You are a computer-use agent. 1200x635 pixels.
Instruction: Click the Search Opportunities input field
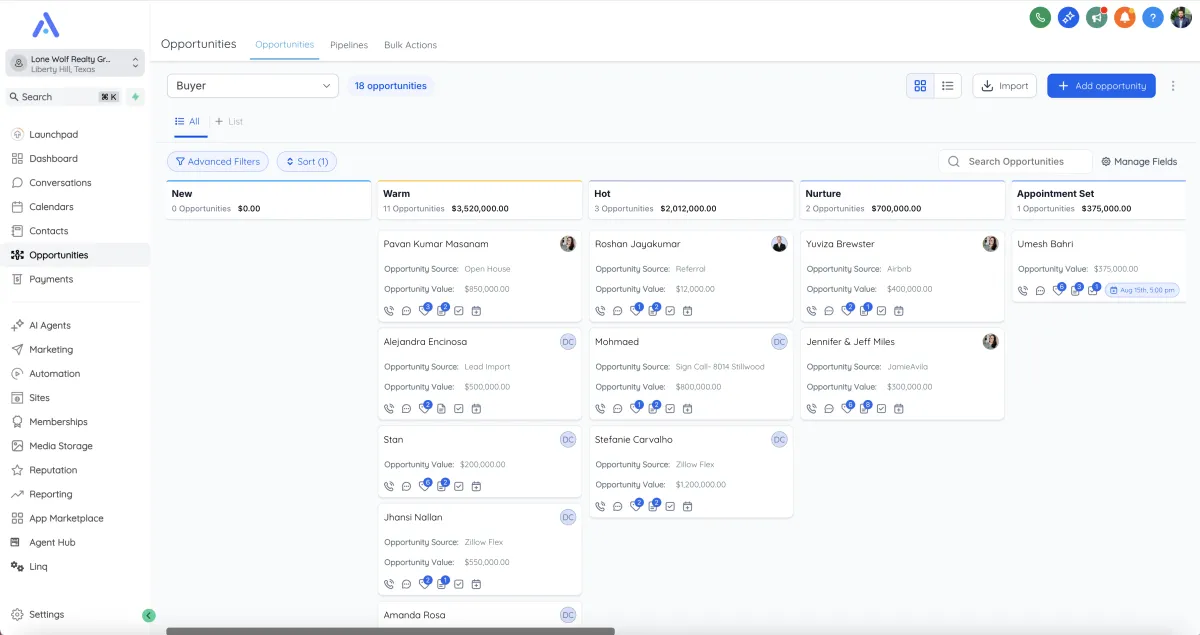pos(1022,161)
